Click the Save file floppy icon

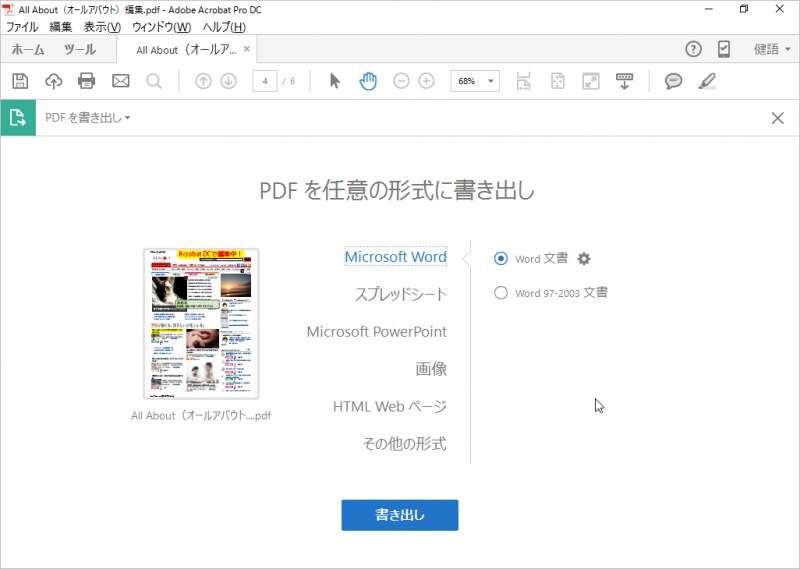pyautogui.click(x=20, y=81)
